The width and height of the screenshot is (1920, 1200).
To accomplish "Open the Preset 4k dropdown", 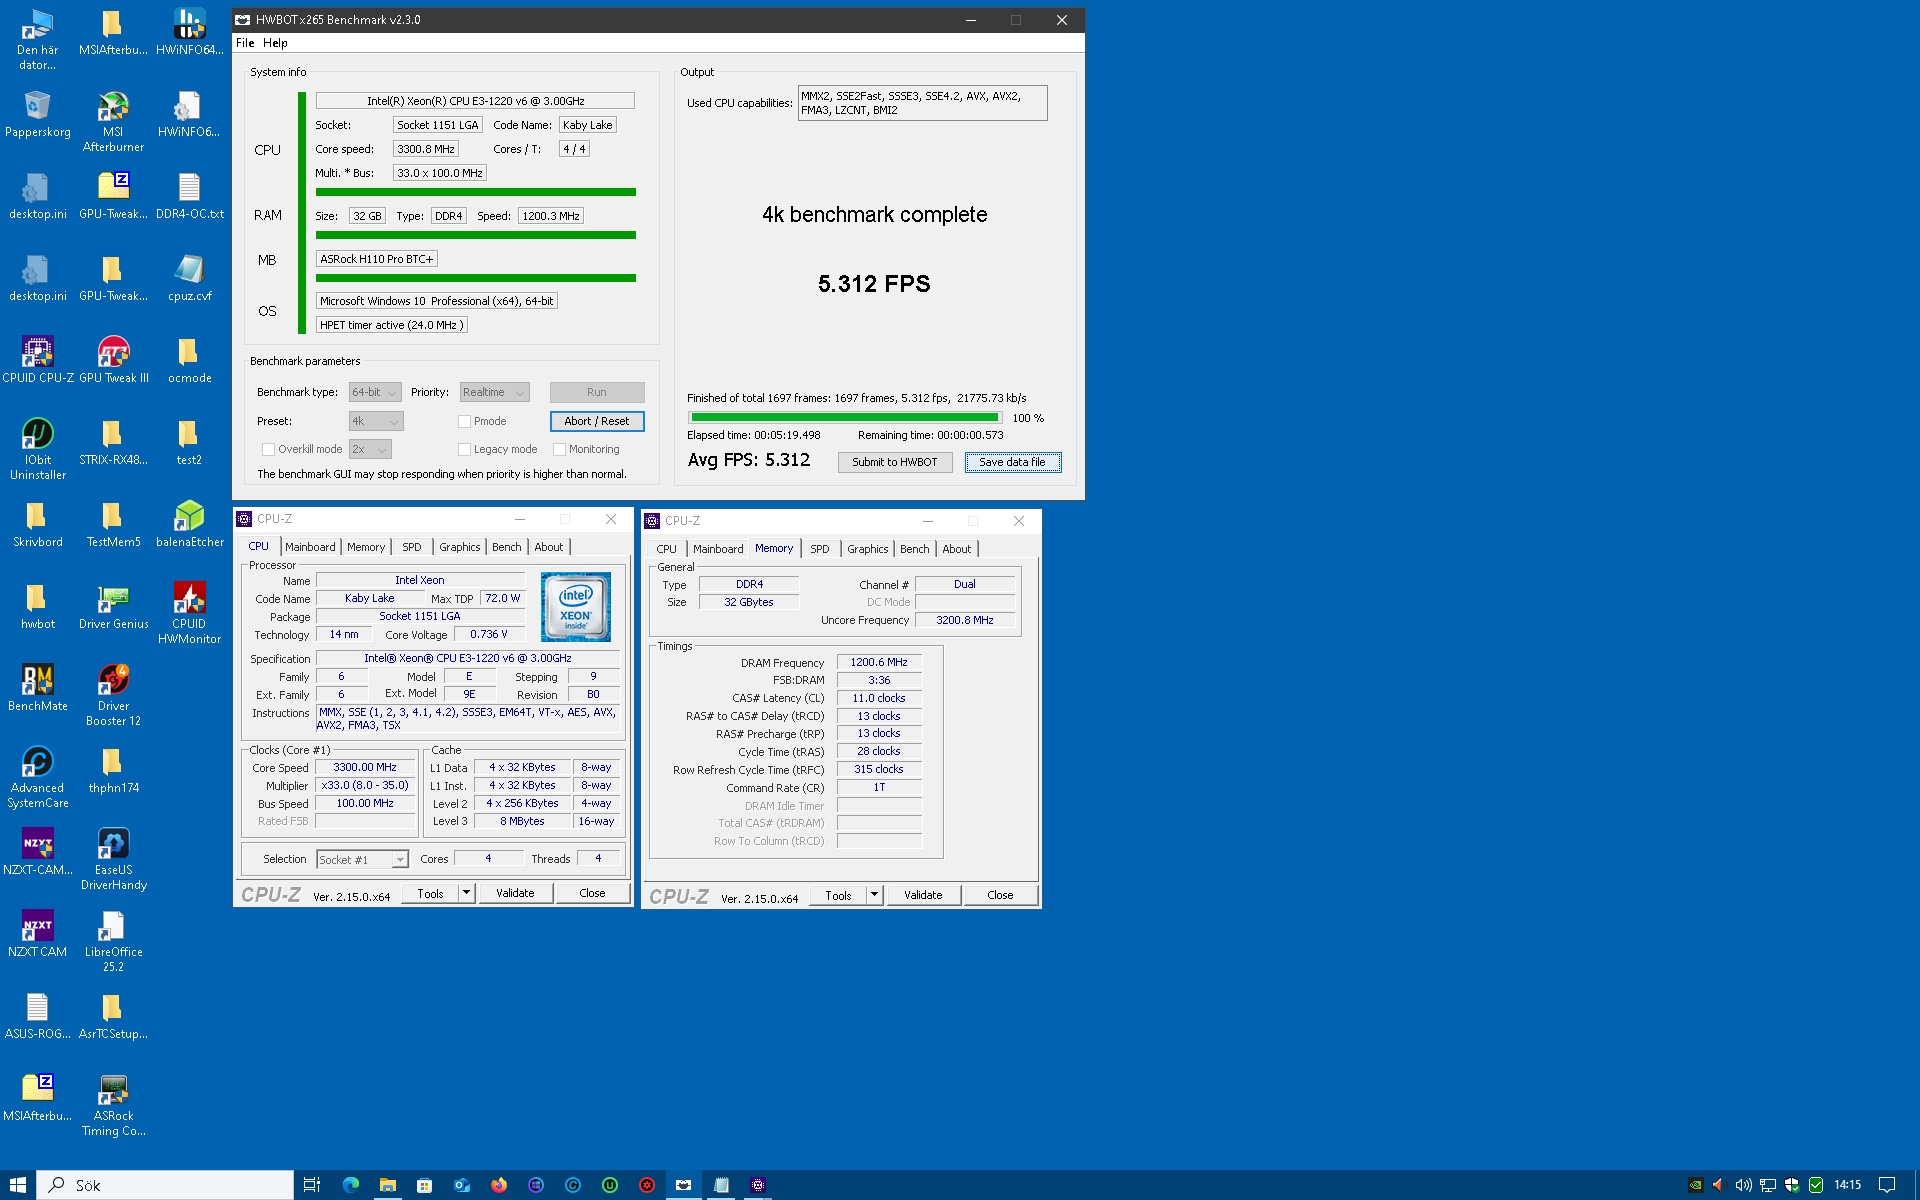I will 376,421.
